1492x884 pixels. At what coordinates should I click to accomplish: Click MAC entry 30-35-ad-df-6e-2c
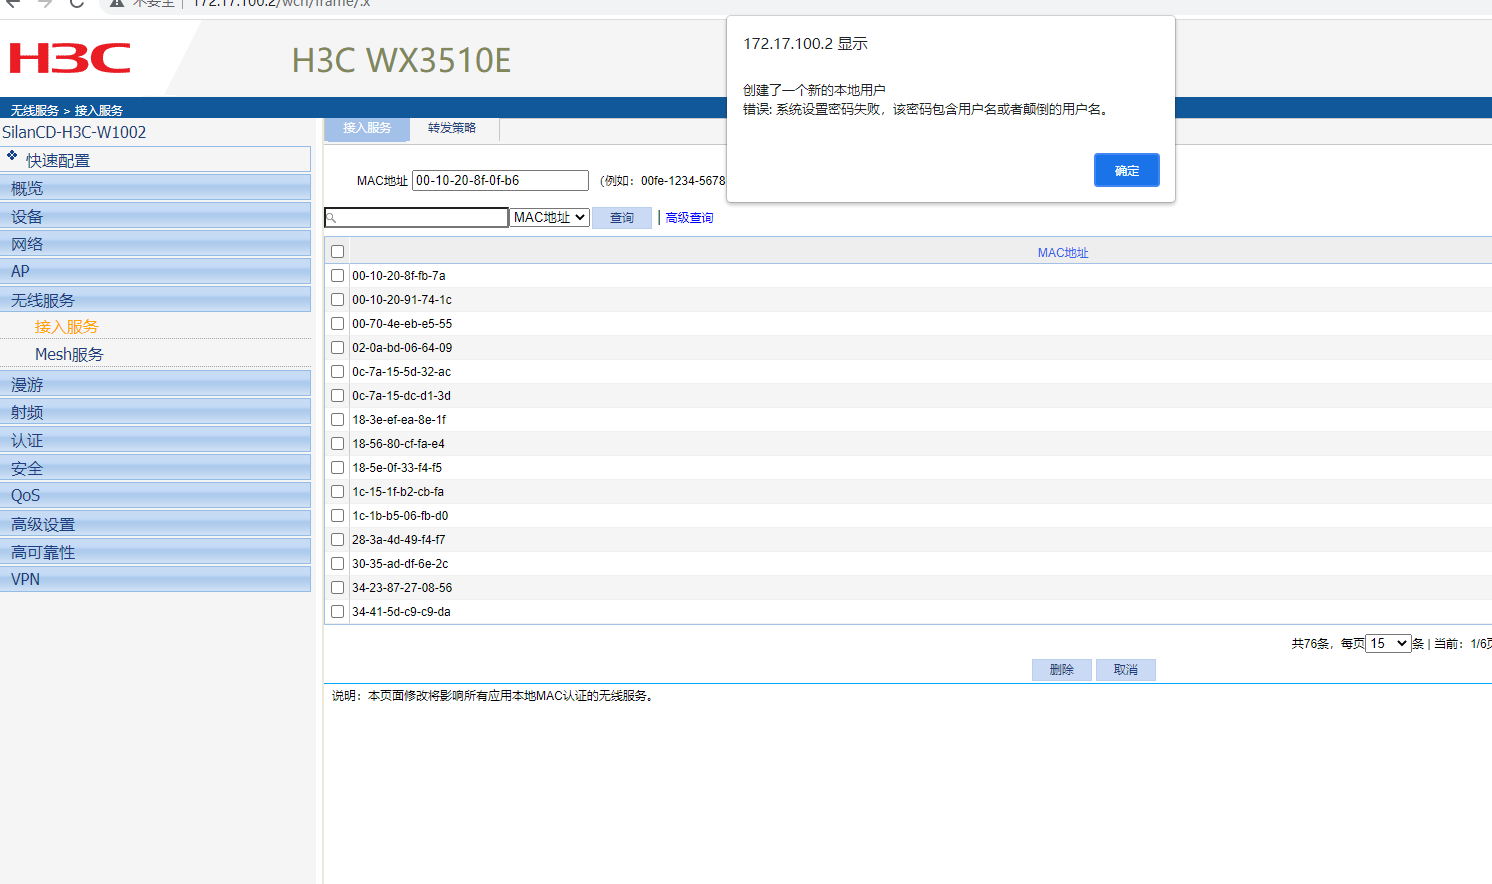400,564
